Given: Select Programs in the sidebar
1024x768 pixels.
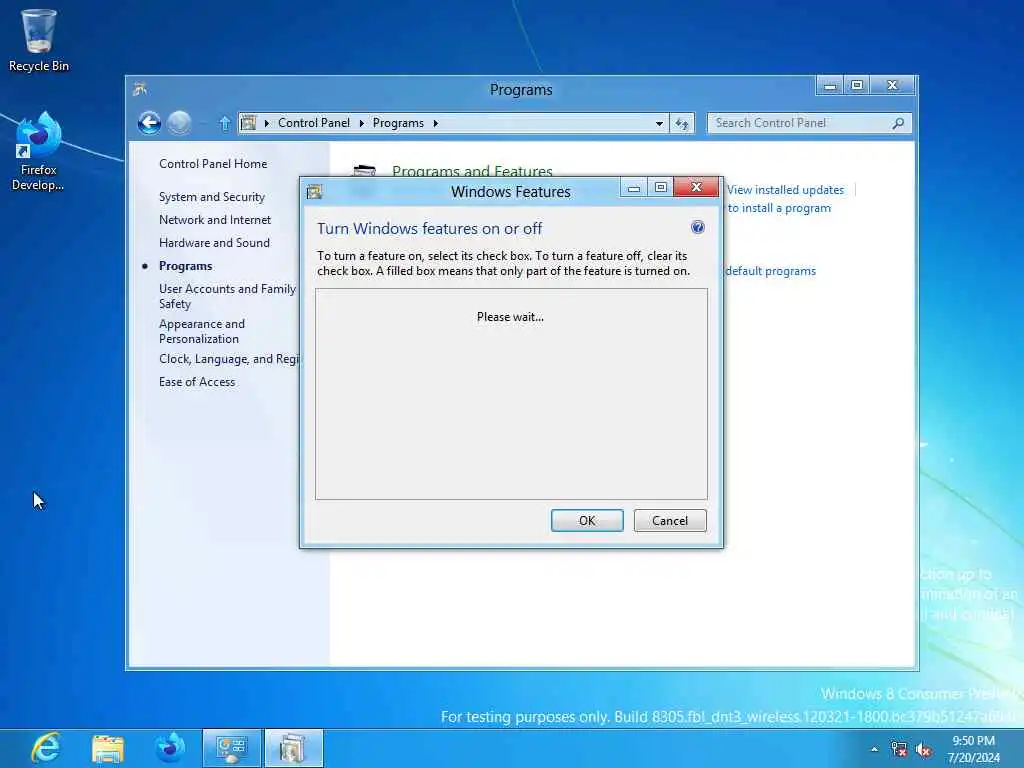Looking at the screenshot, I should (185, 266).
